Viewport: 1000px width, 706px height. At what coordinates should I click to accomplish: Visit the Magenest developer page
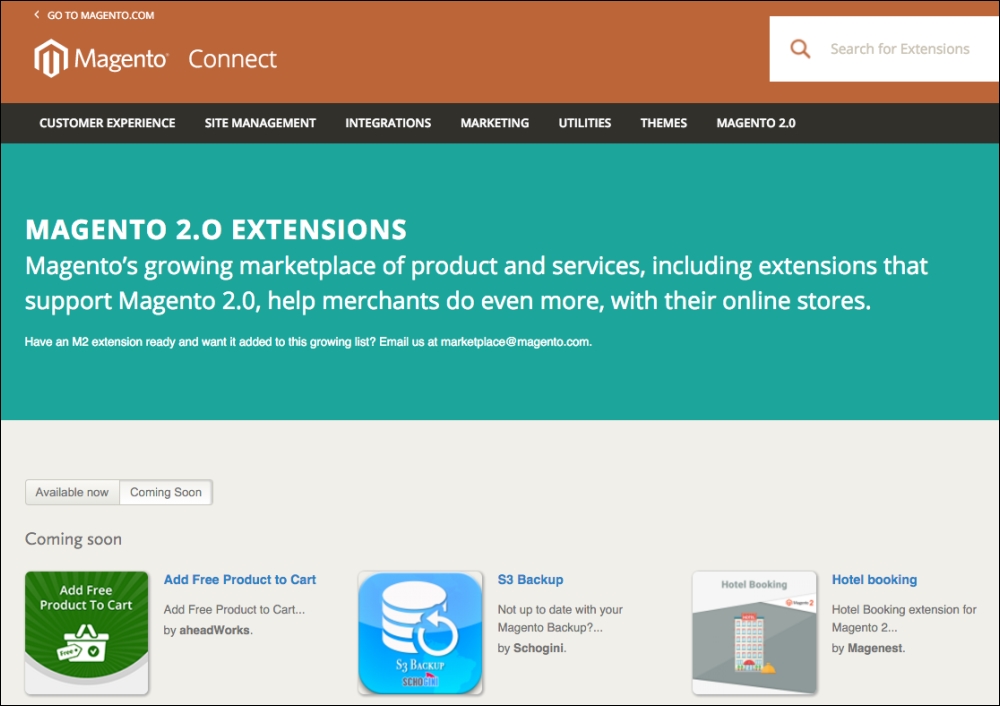tap(874, 648)
